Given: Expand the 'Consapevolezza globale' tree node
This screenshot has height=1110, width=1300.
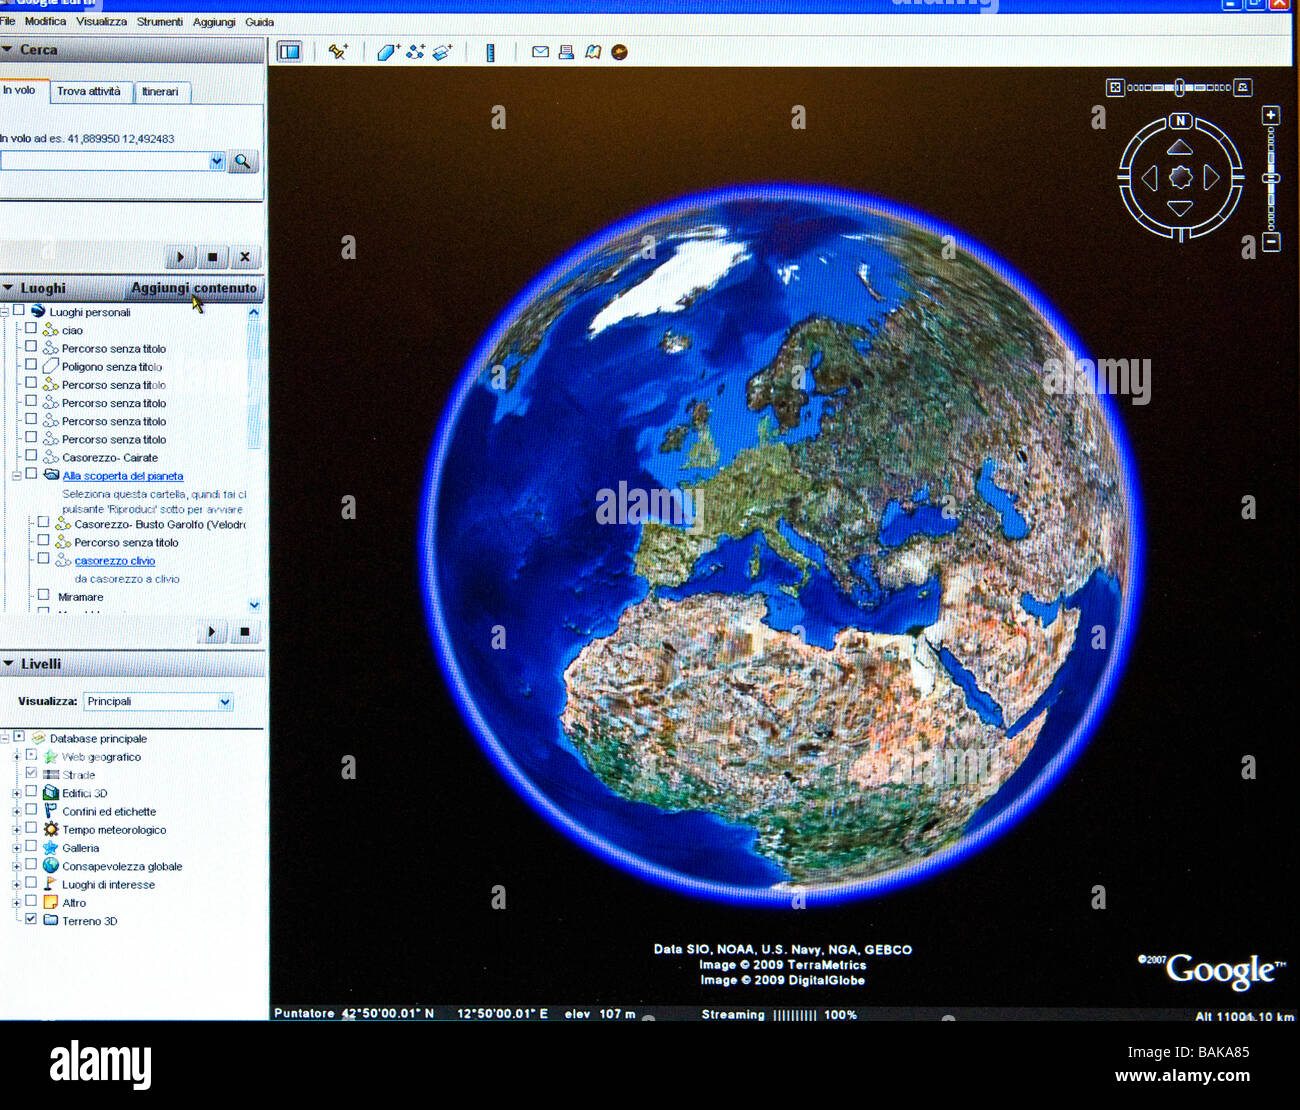Looking at the screenshot, I should click(16, 867).
